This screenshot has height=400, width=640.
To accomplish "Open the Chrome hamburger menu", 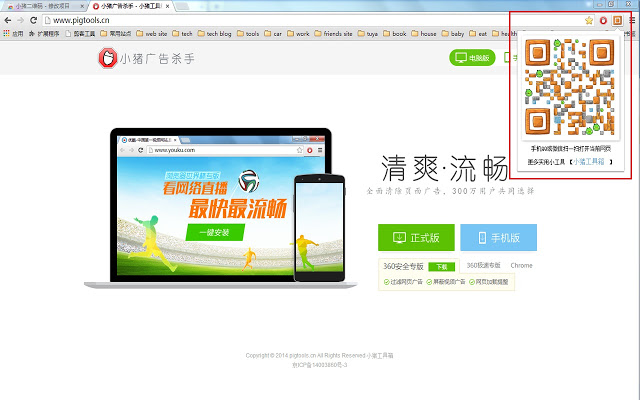I will pyautogui.click(x=632, y=20).
